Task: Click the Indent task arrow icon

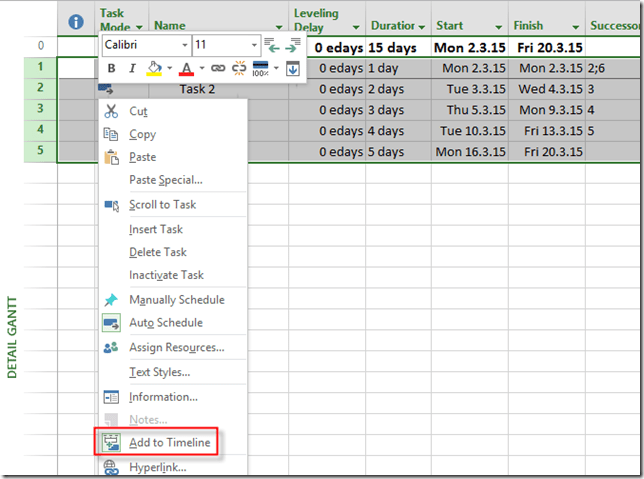Action: (291, 46)
